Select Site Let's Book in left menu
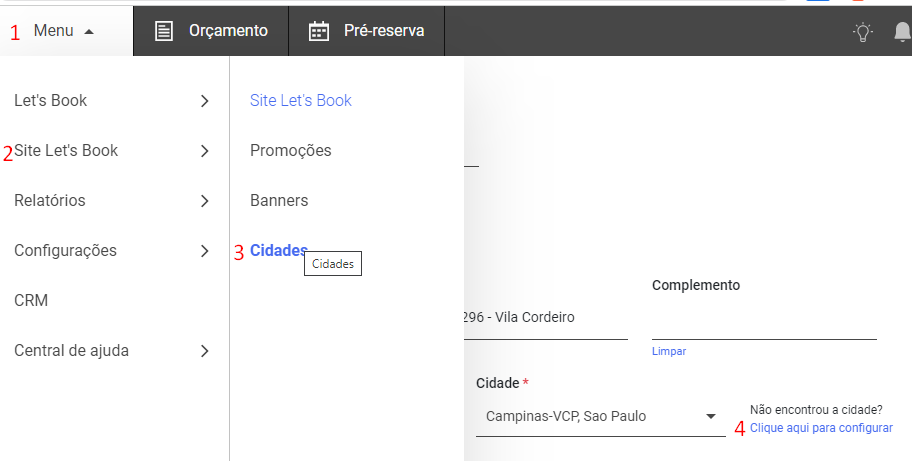 pos(66,151)
